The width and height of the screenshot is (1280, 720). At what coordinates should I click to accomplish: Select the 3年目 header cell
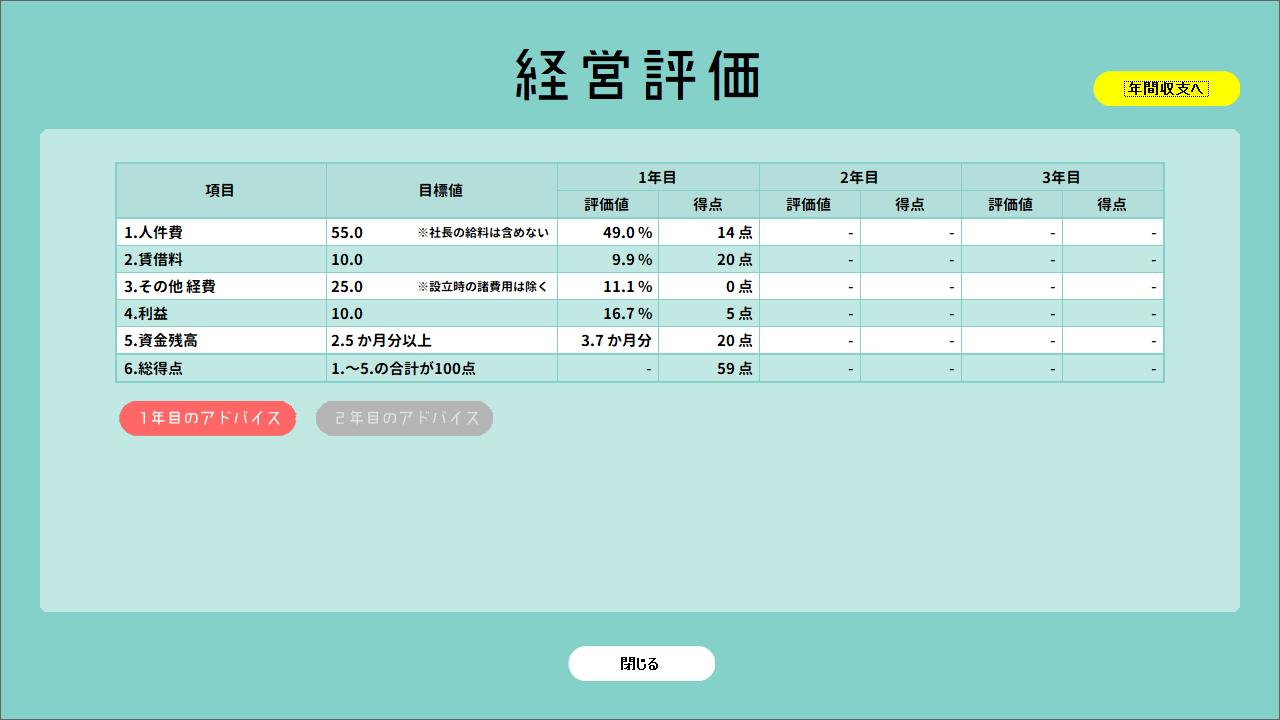pos(1062,177)
